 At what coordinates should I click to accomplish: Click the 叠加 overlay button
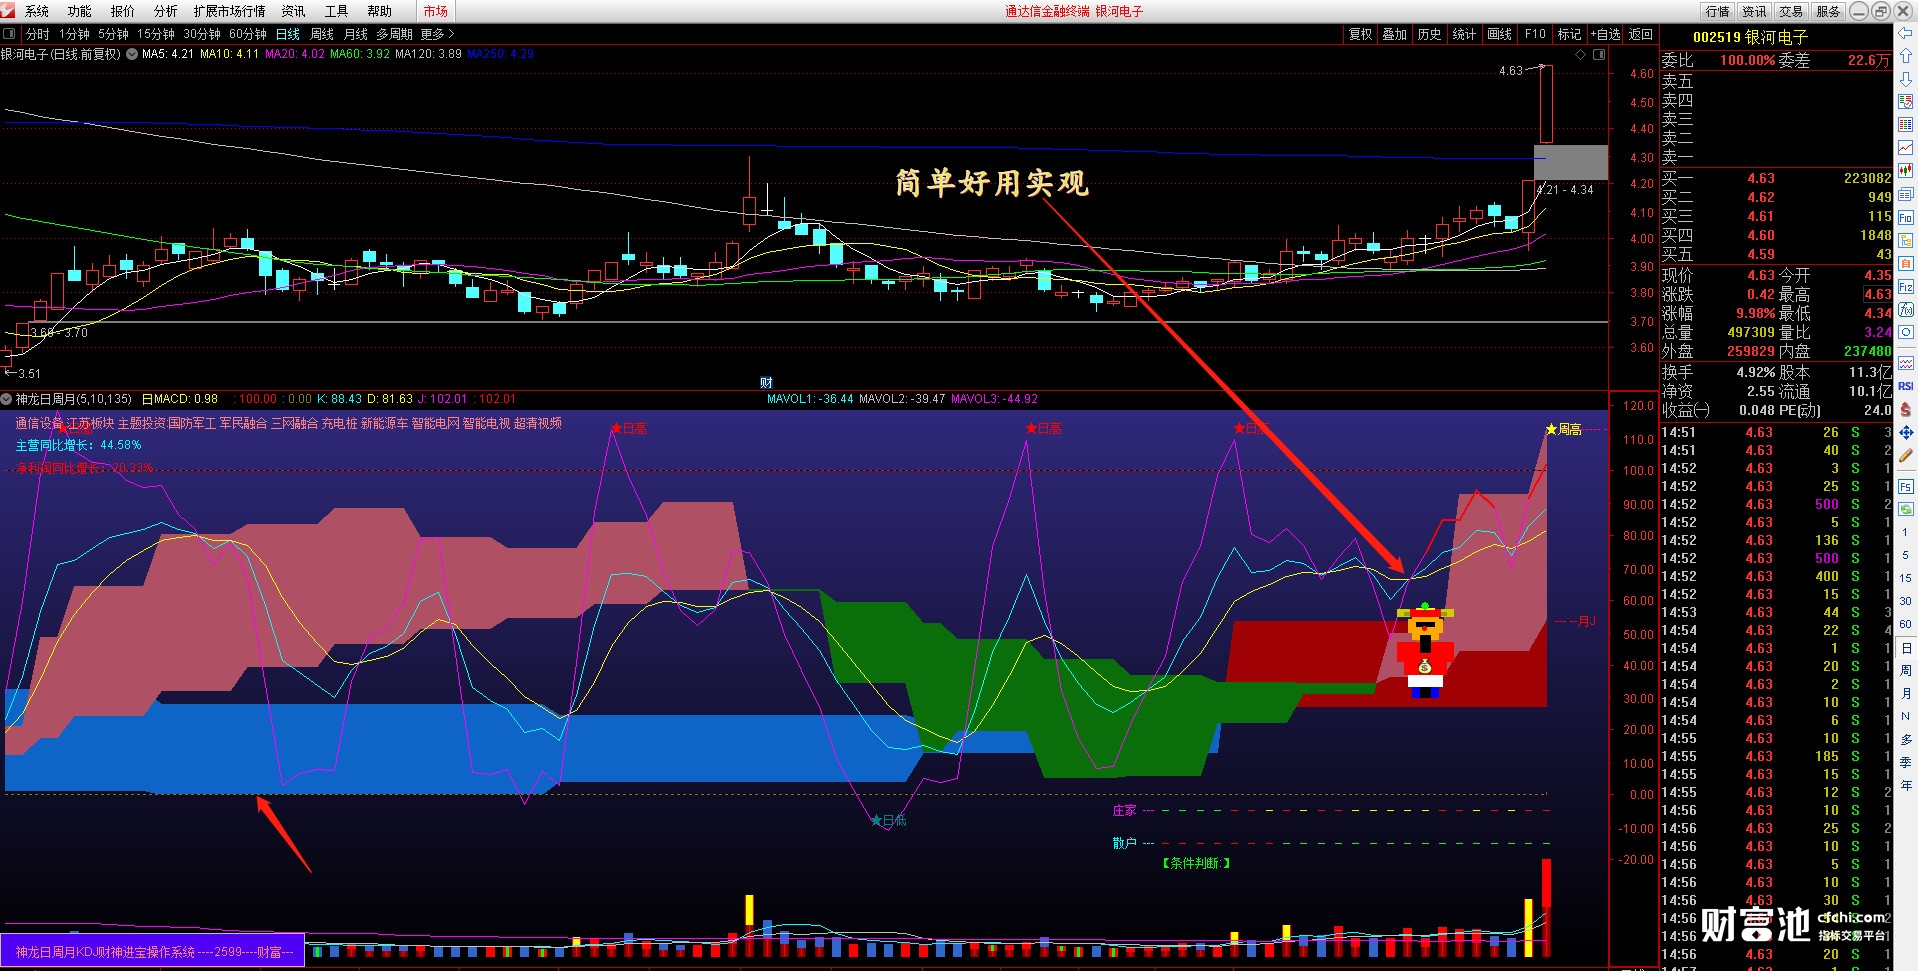click(1394, 34)
